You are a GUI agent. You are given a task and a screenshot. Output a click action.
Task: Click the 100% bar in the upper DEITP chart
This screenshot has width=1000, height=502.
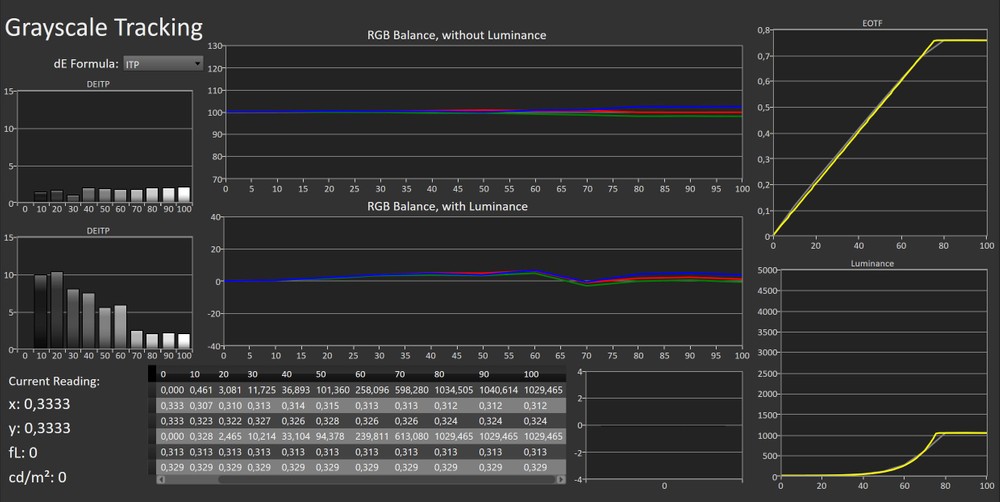(183, 195)
